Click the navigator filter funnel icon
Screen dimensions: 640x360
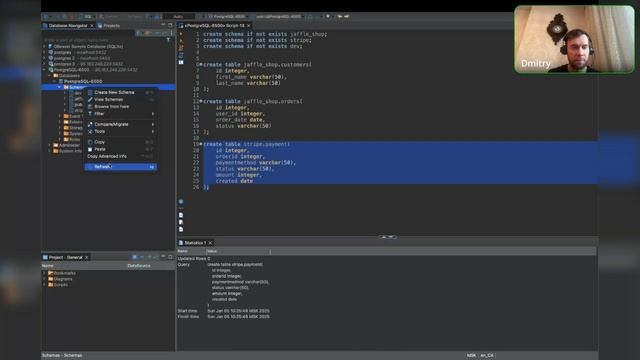[x=169, y=40]
